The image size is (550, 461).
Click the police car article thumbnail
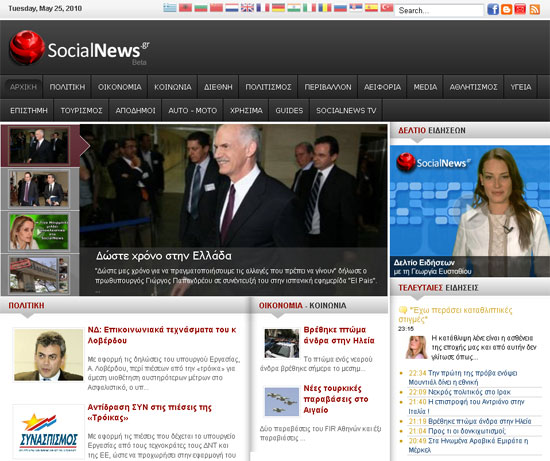pyautogui.click(x=282, y=343)
